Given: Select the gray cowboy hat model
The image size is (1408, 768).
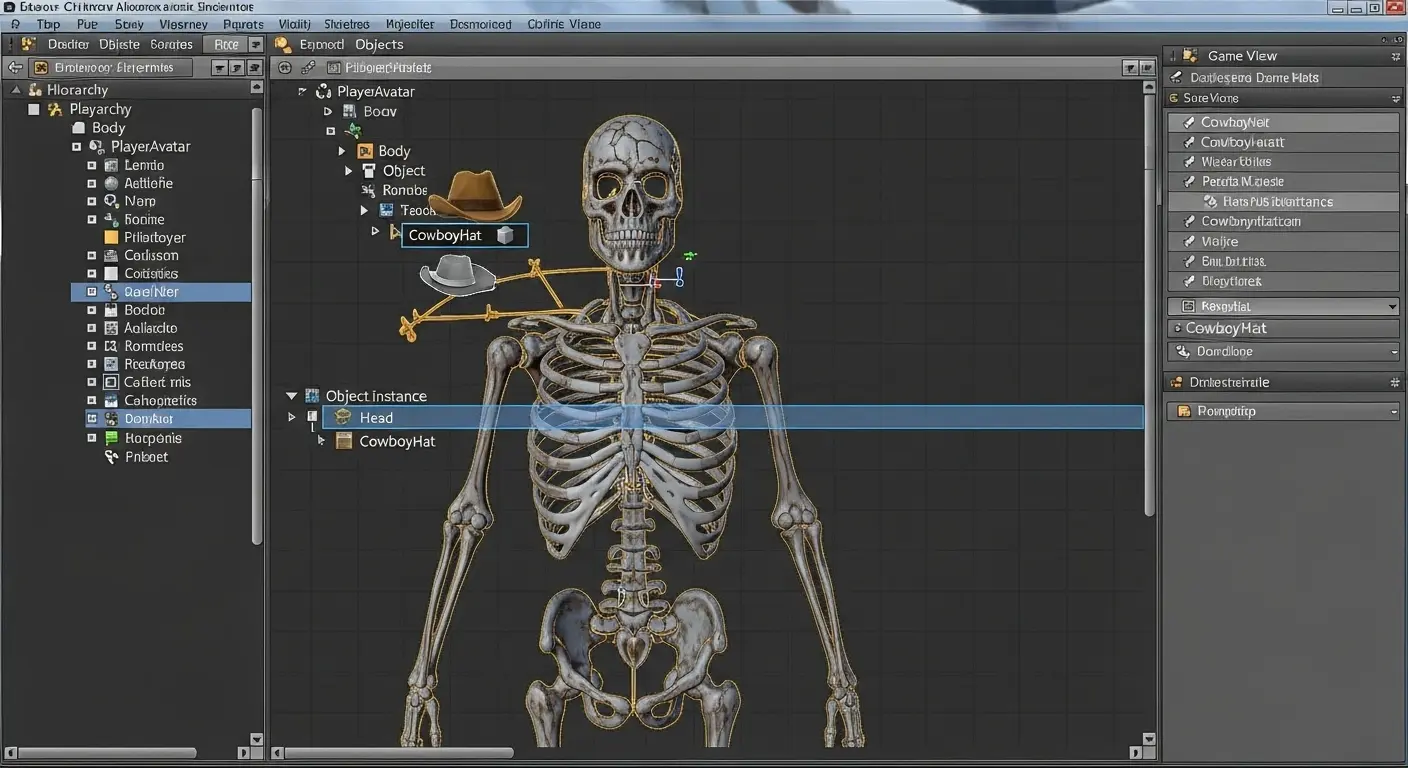Looking at the screenshot, I should coord(457,273).
